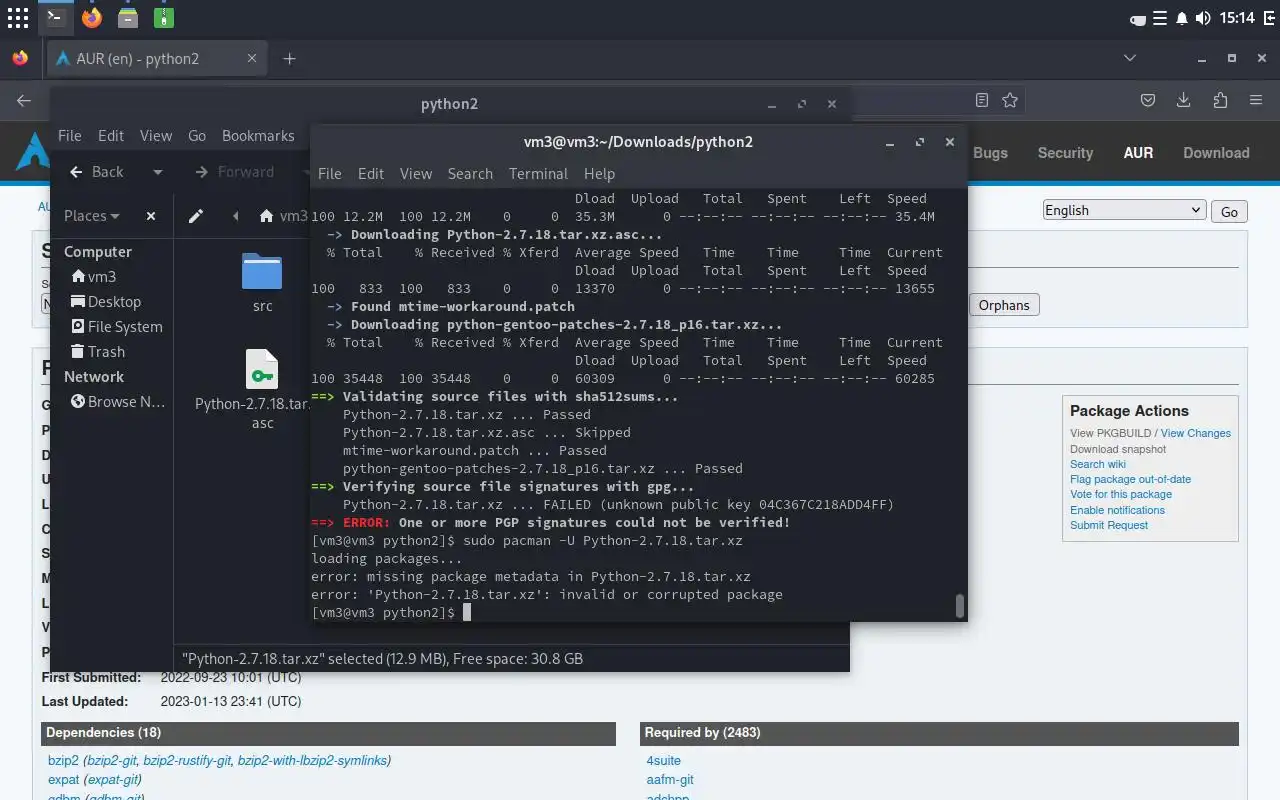Open the file manager Bookmarks menu
The height and width of the screenshot is (800, 1280).
[258, 136]
